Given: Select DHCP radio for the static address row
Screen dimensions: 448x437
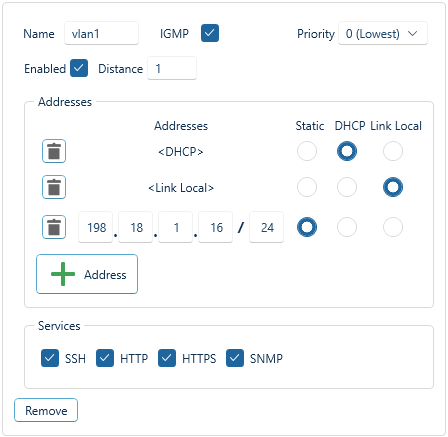Looking at the screenshot, I should pyautogui.click(x=347, y=227).
